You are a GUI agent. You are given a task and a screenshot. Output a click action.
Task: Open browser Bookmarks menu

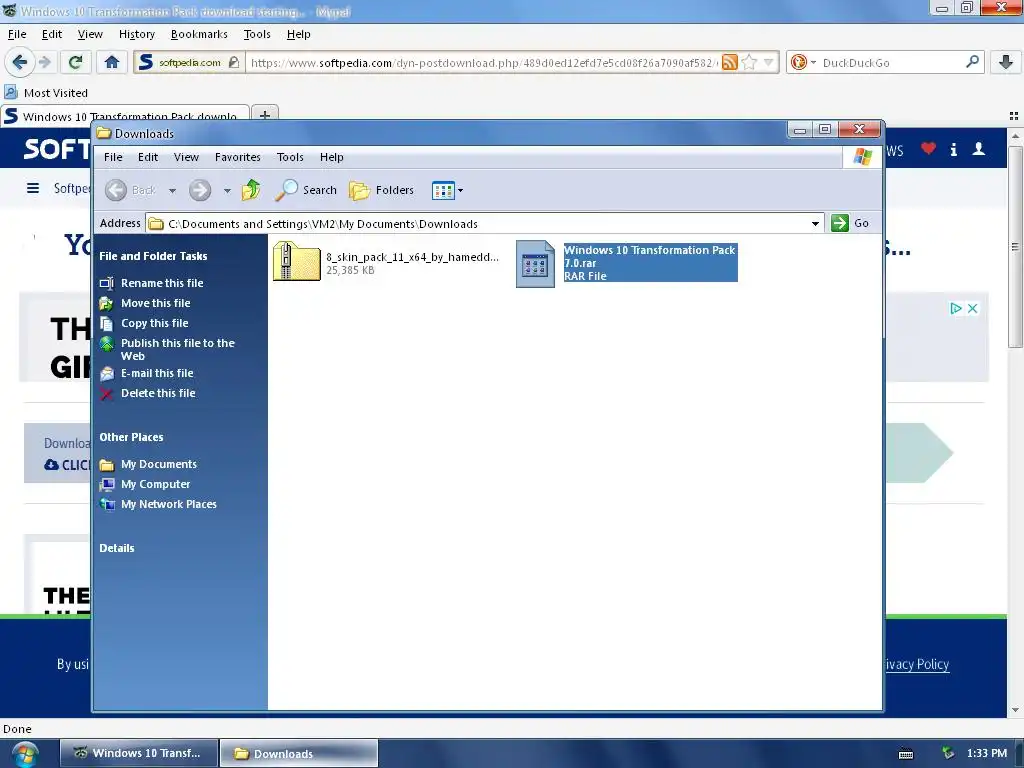pos(199,34)
